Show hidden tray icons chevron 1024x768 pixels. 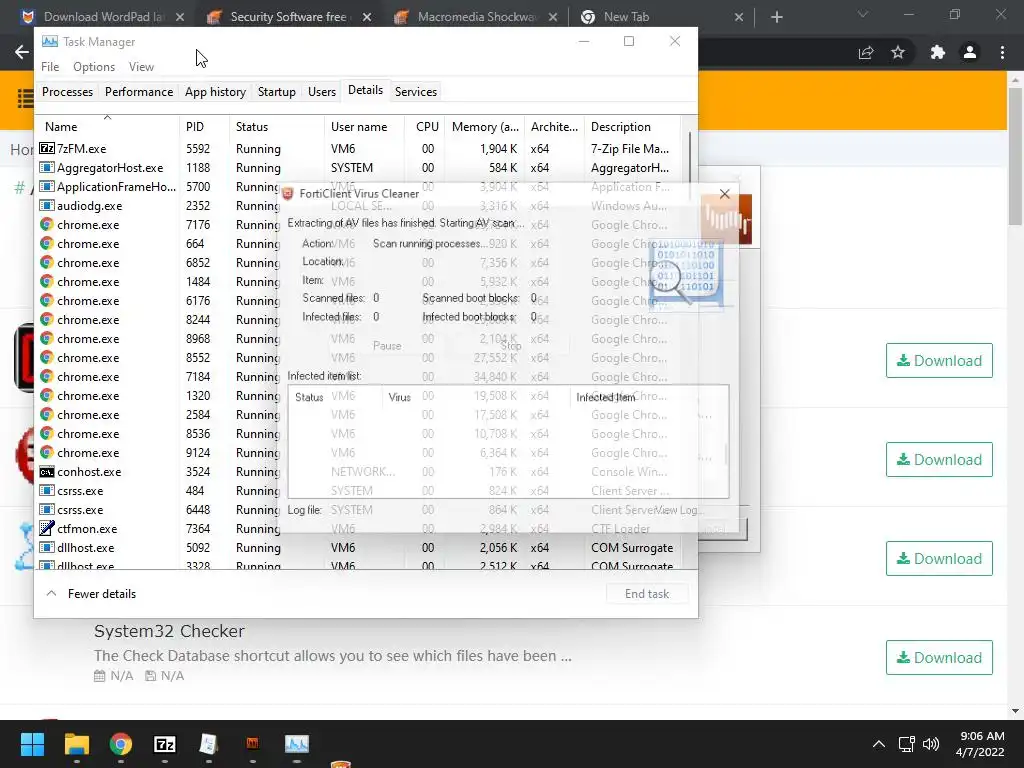[x=879, y=744]
